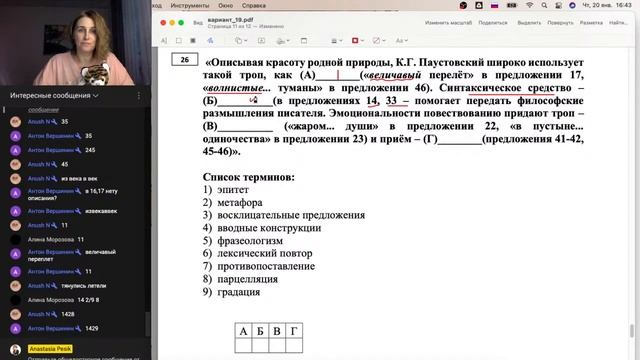The image size is (640, 360).
Task: Open the red border color dropdown
Action: [358, 41]
